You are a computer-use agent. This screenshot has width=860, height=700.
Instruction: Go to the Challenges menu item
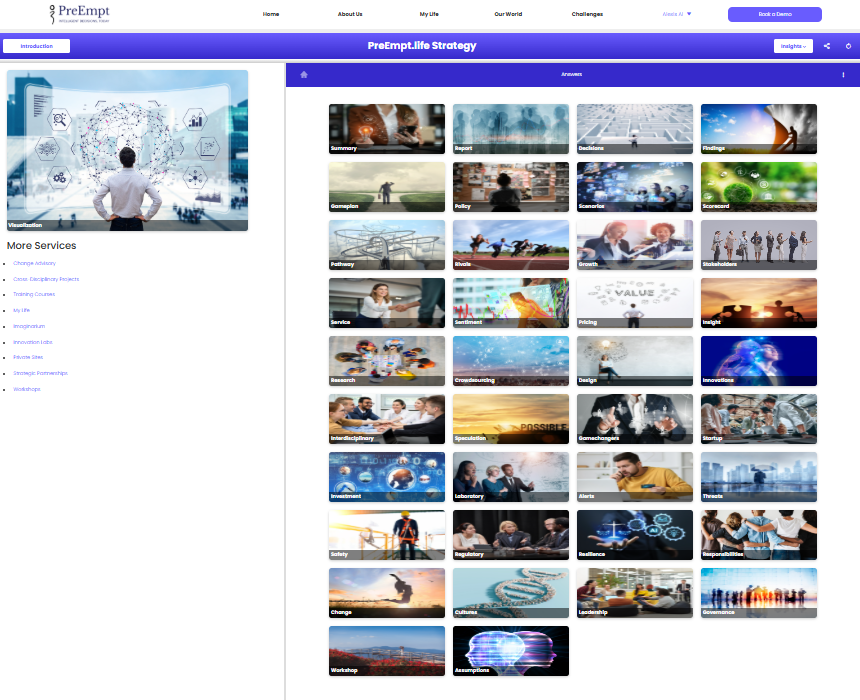click(587, 15)
